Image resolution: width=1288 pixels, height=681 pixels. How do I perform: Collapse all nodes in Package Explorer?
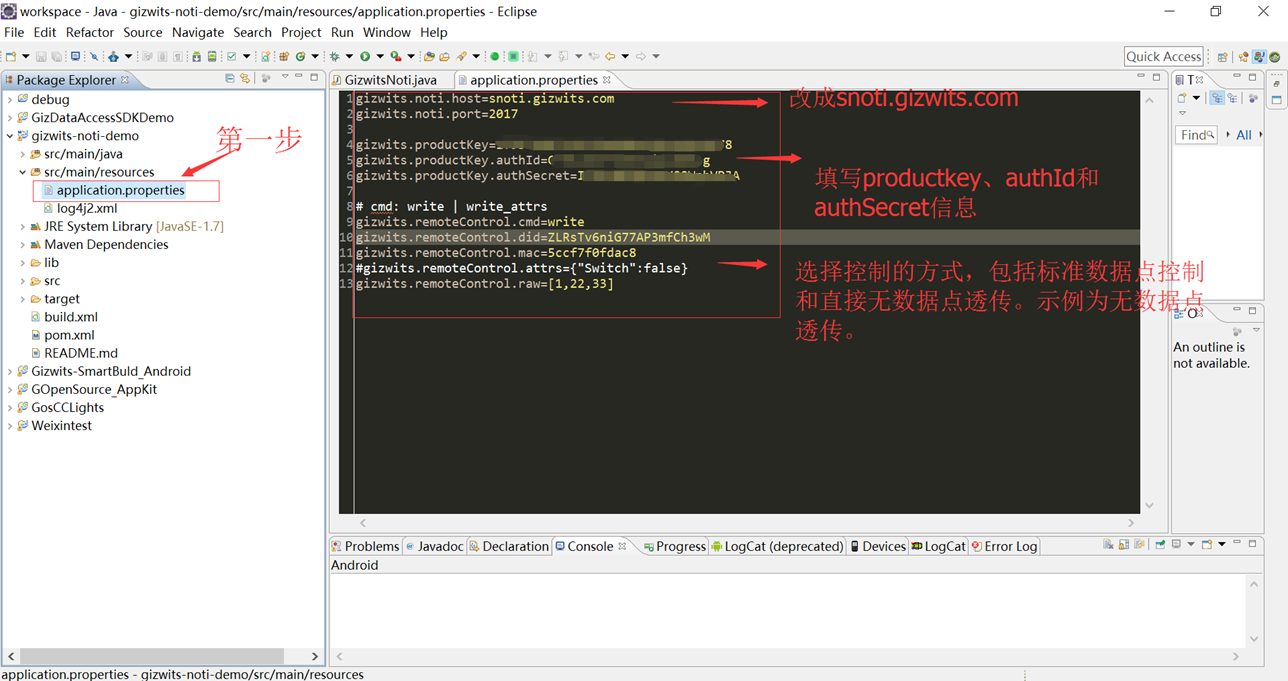(x=230, y=79)
